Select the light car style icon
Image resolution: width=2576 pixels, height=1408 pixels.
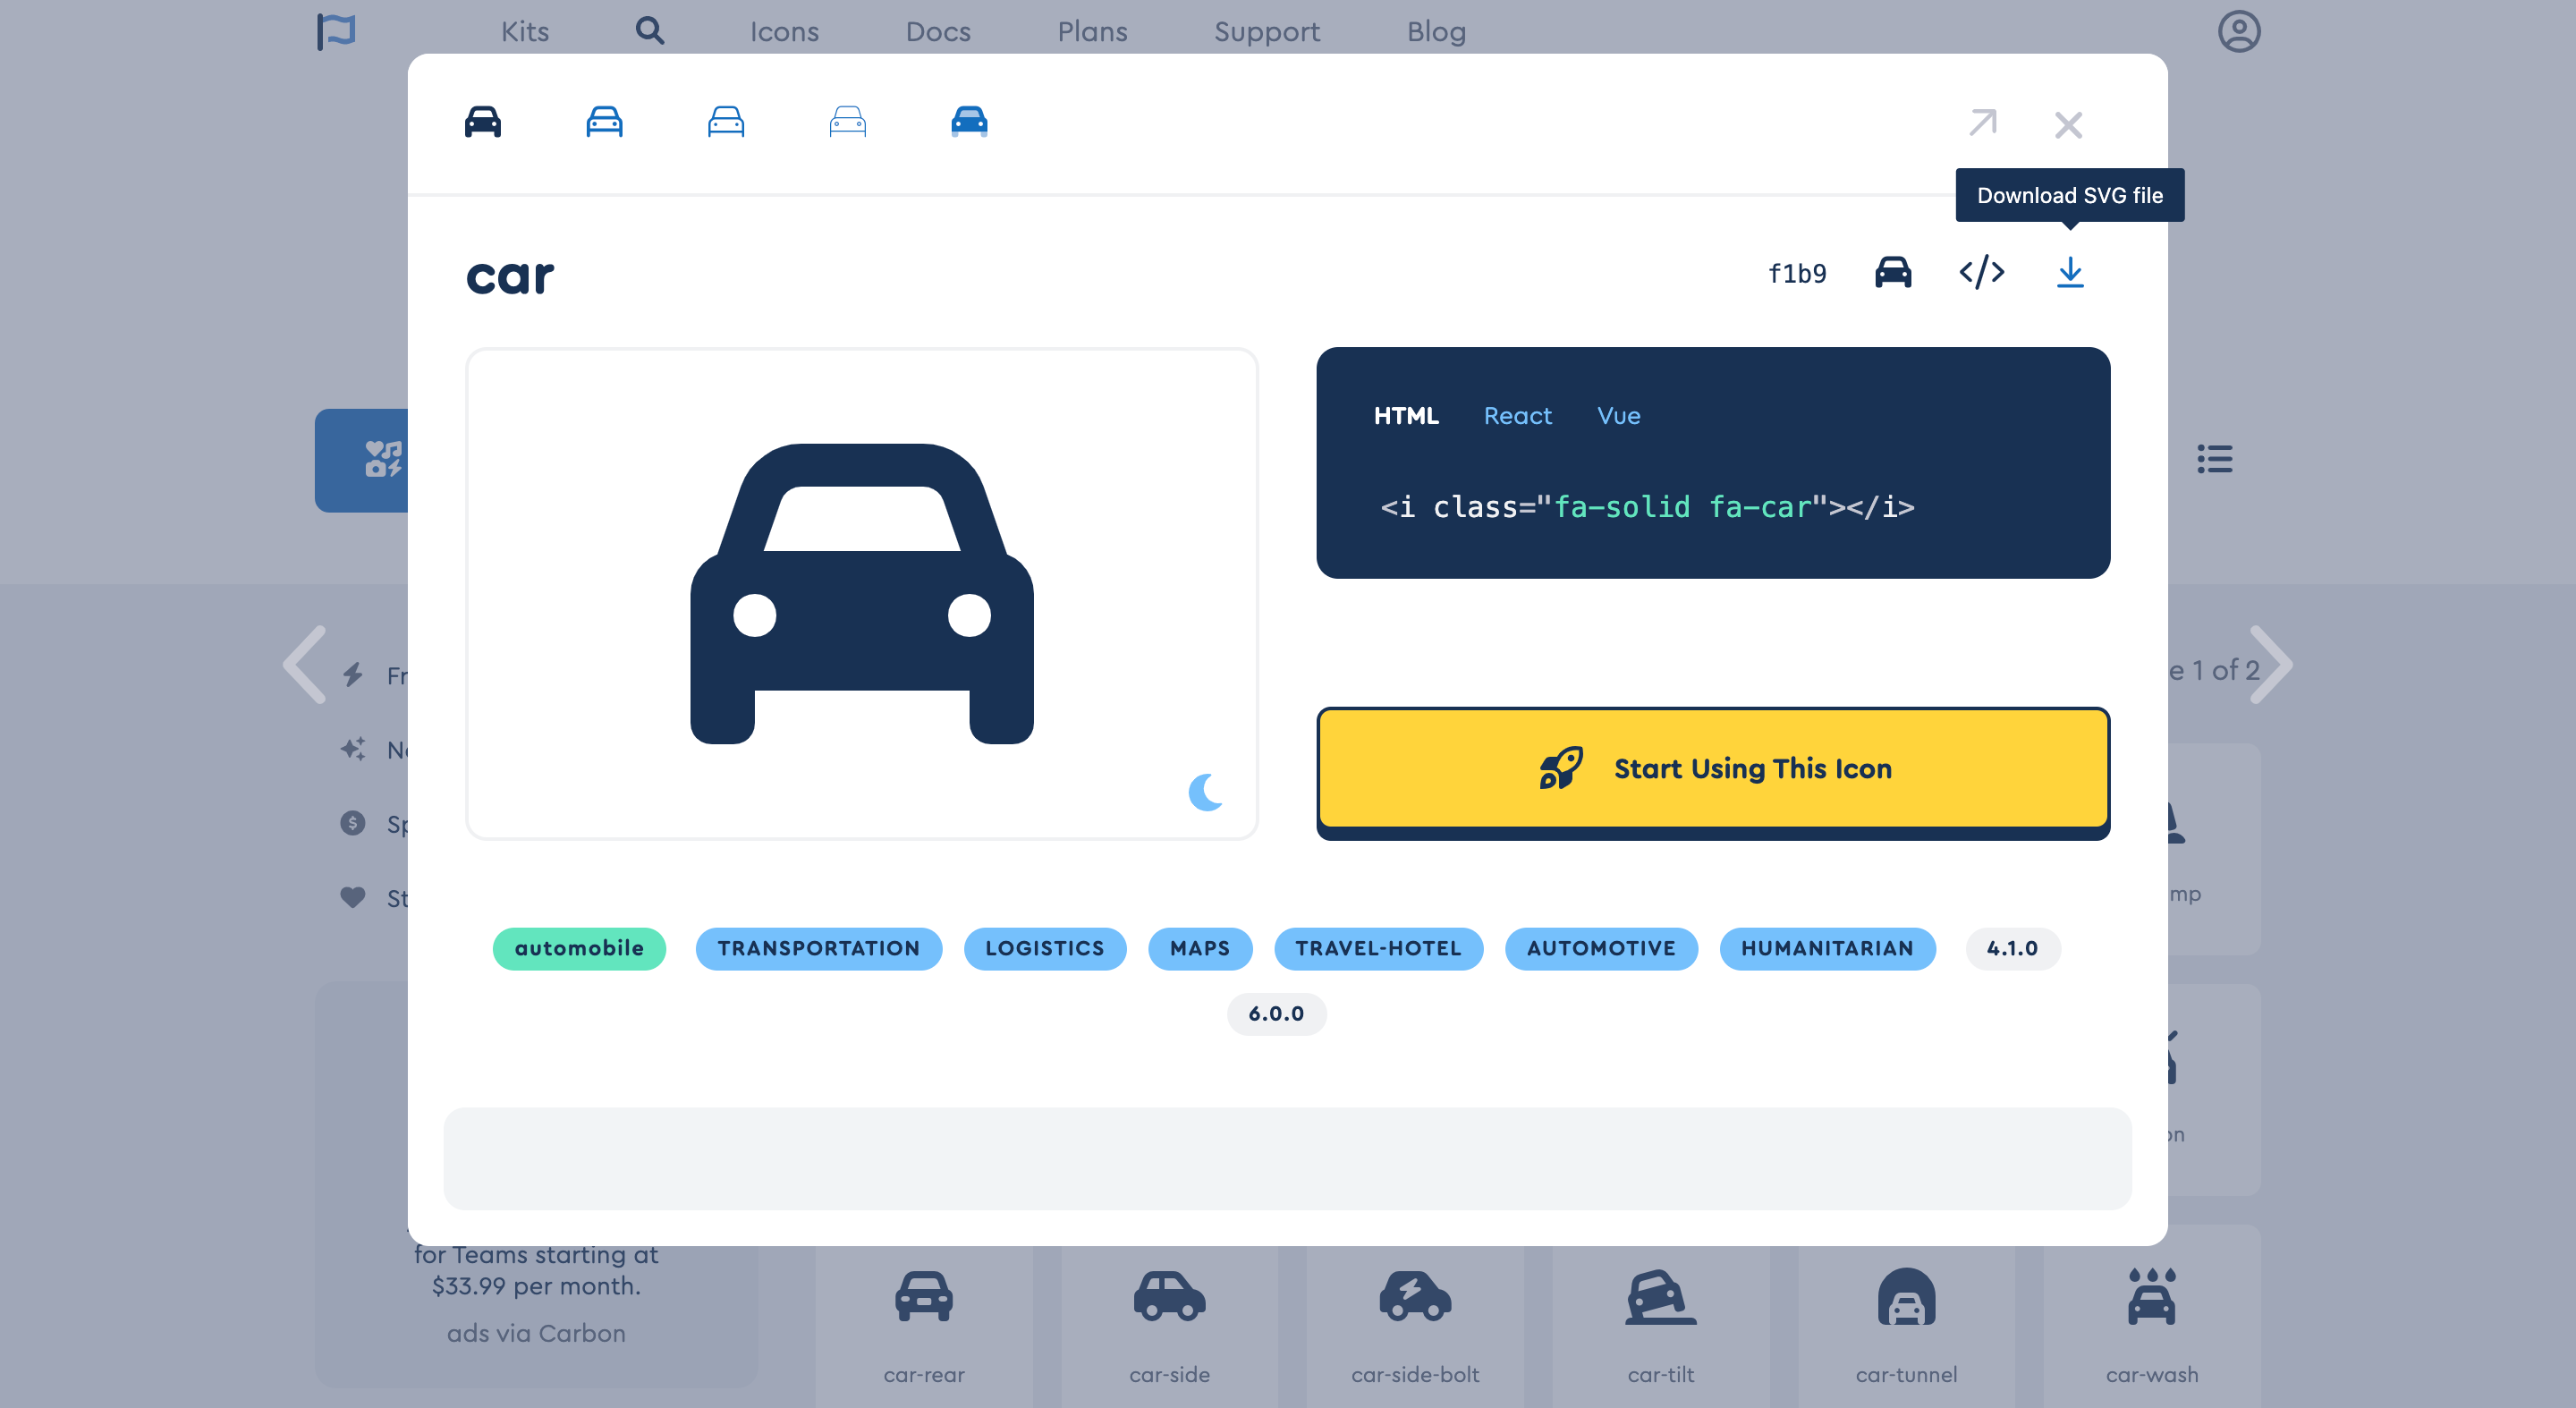click(x=726, y=122)
